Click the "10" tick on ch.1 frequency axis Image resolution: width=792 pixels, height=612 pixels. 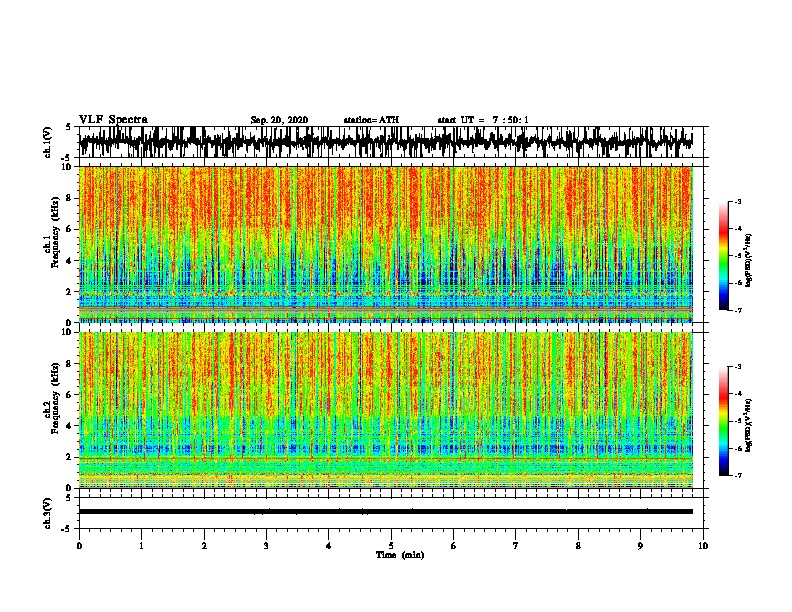tap(67, 167)
